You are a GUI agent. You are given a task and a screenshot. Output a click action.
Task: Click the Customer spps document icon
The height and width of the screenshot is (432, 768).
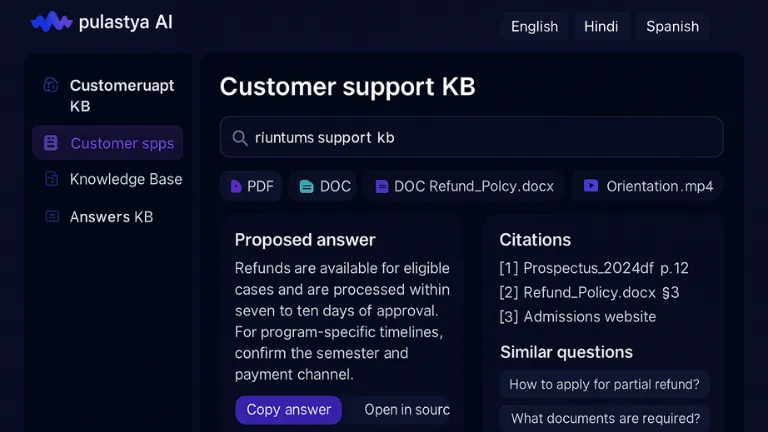[51, 143]
